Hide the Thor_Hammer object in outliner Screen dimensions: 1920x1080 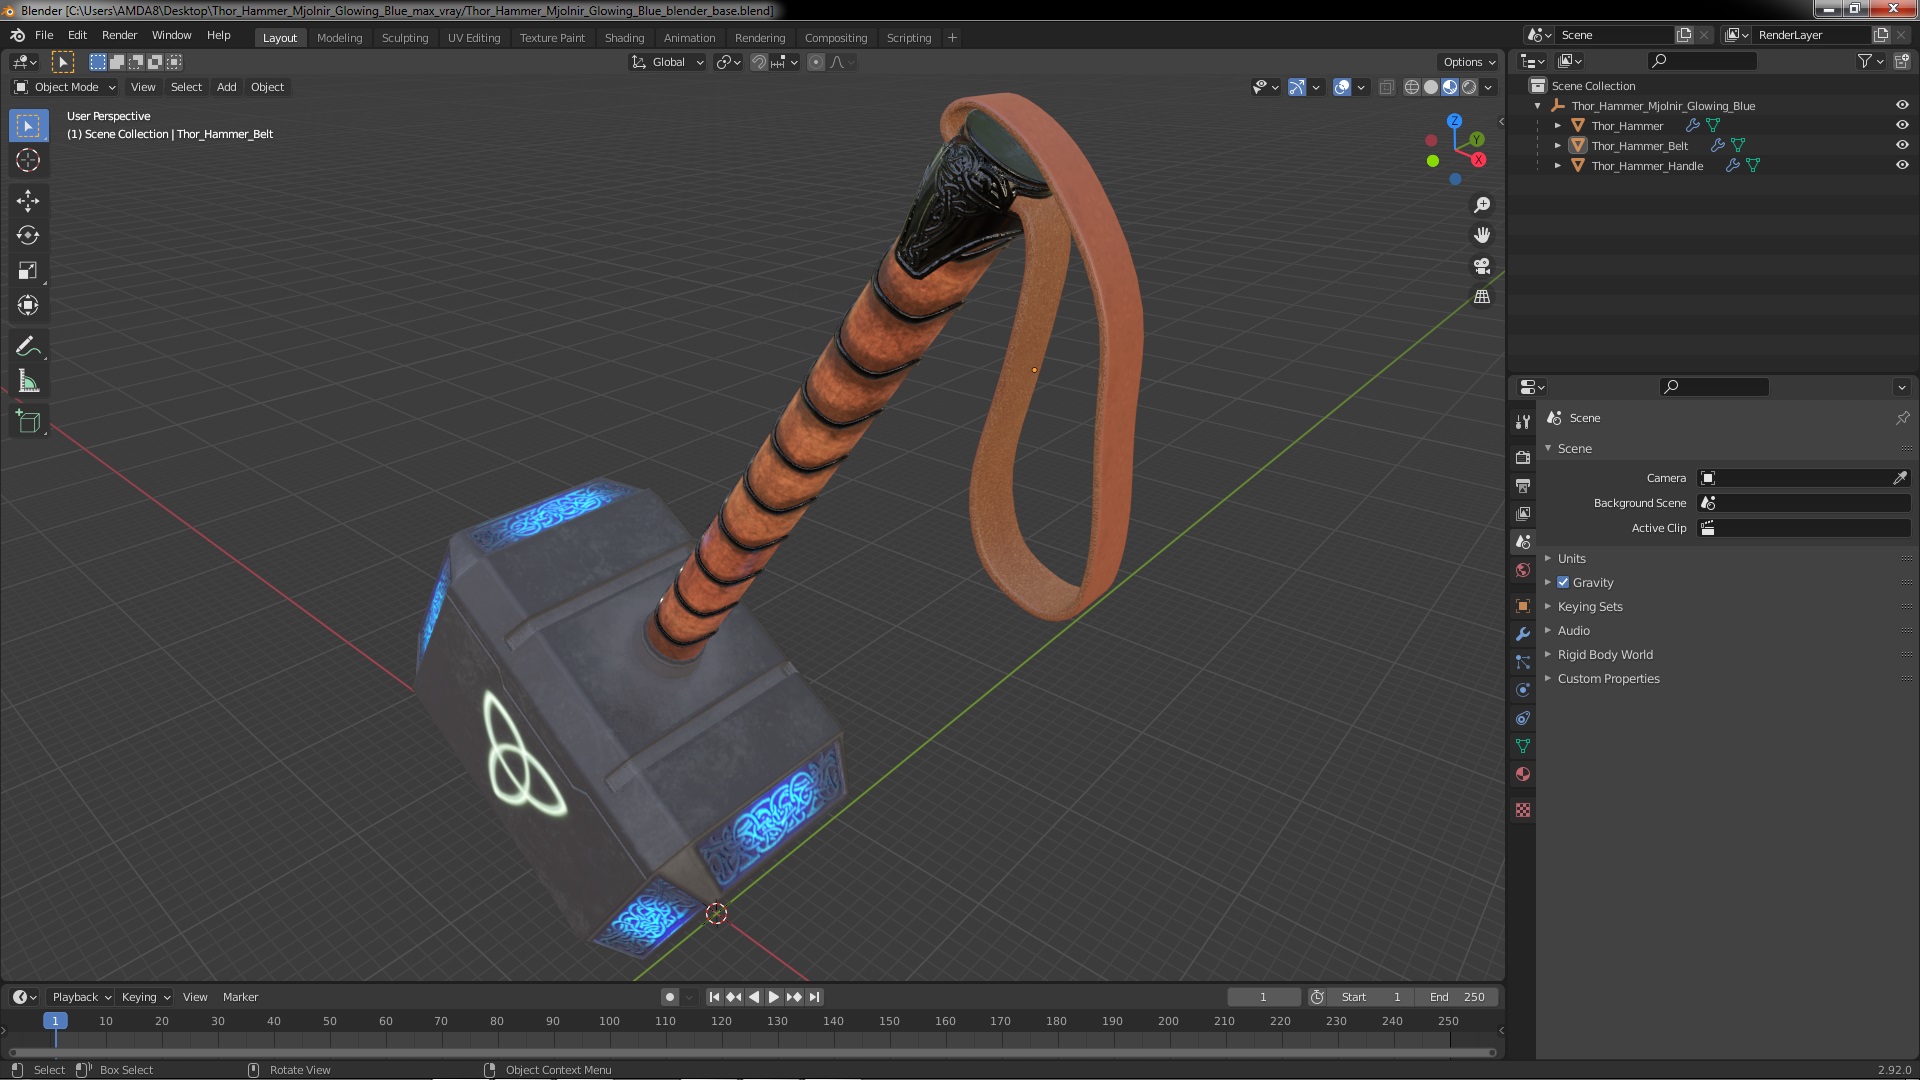click(x=1902, y=125)
